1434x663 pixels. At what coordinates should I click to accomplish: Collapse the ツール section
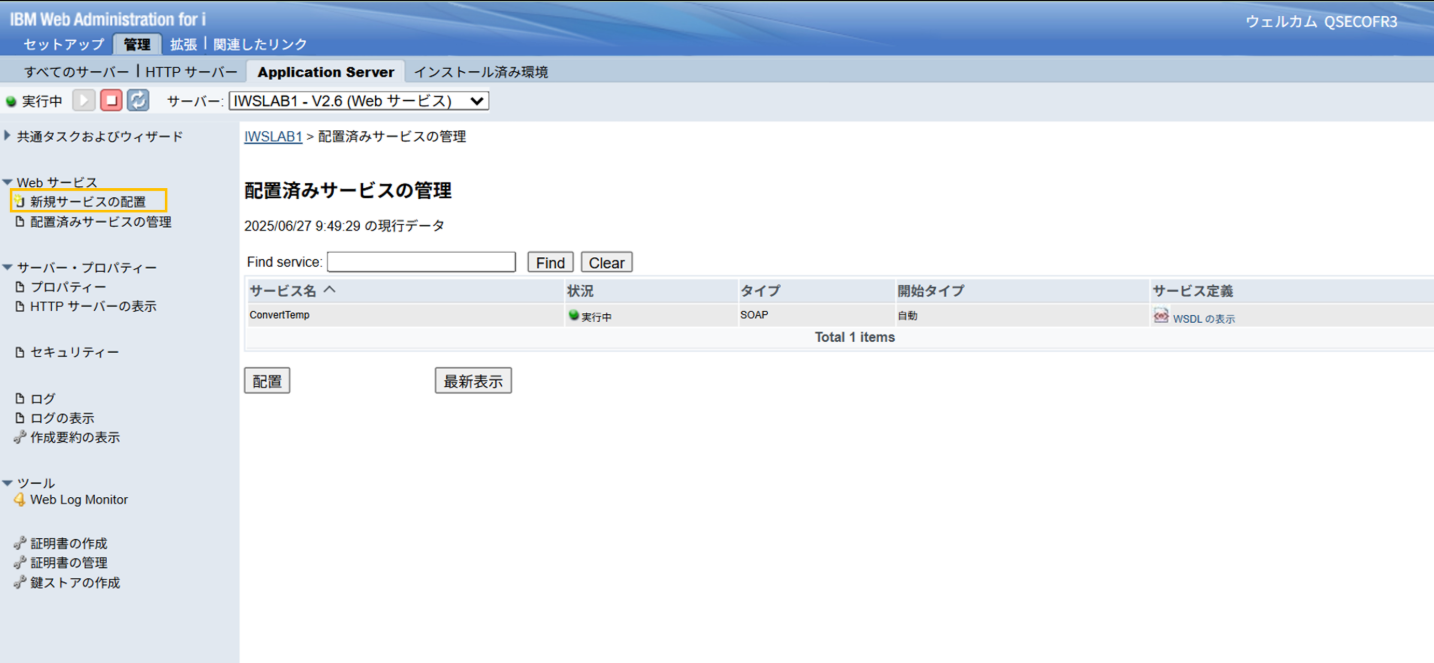coord(8,483)
